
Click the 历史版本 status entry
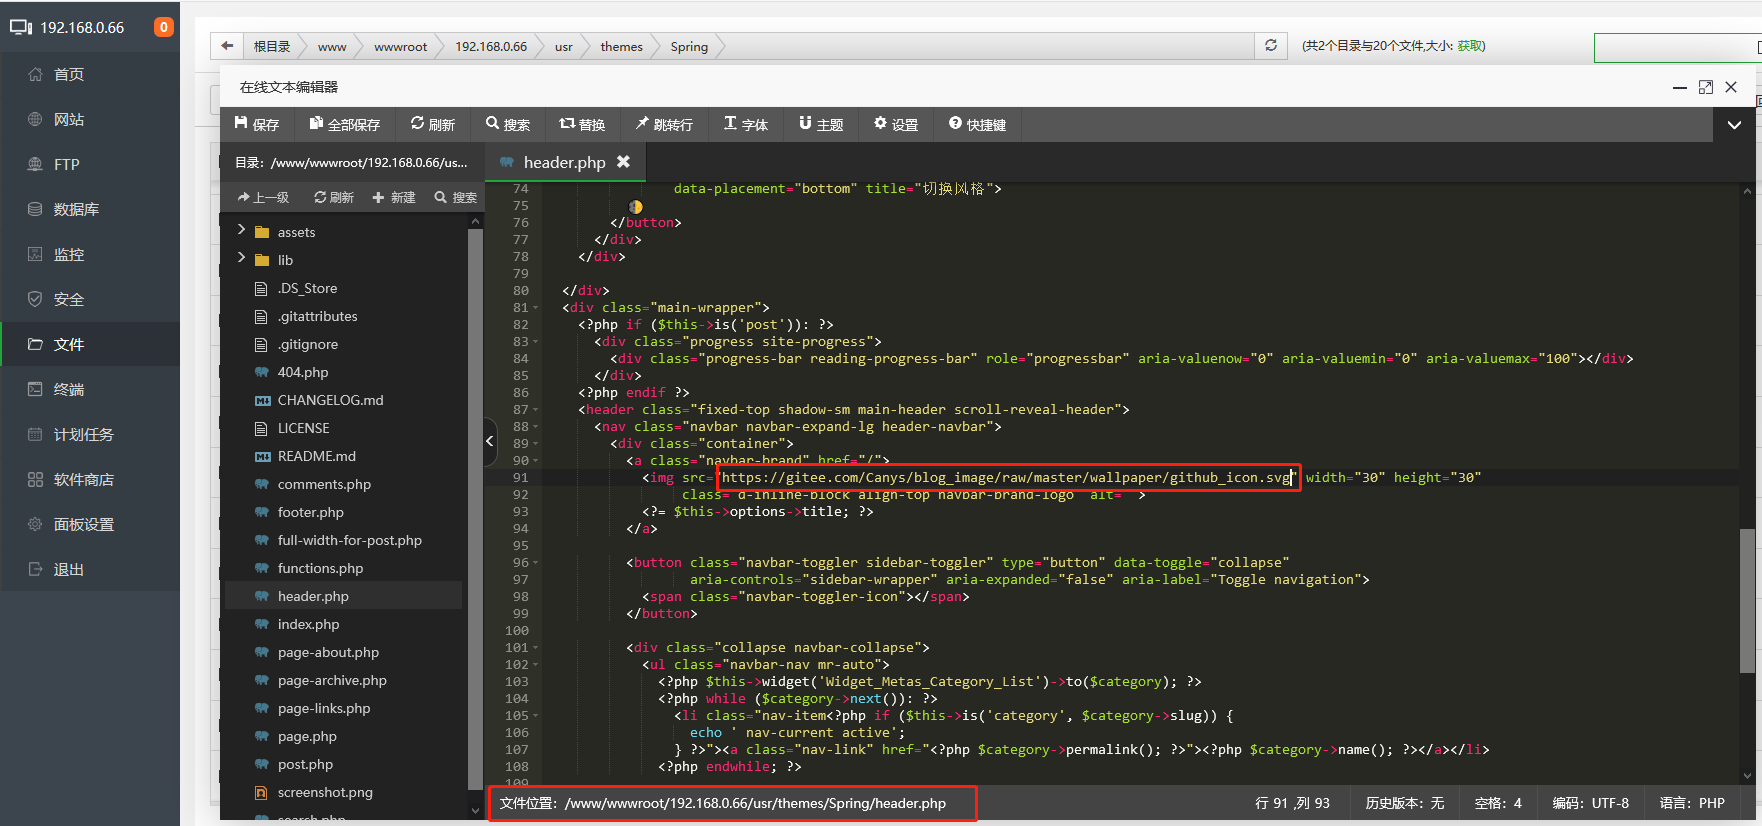(x=1405, y=803)
